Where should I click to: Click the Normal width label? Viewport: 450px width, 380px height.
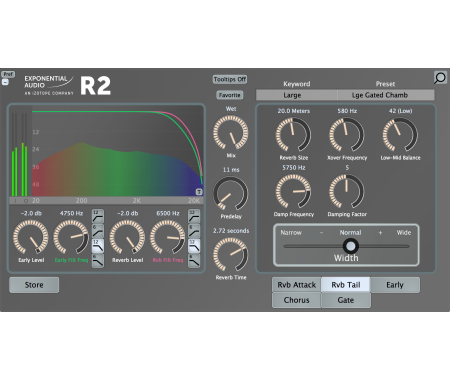click(x=350, y=233)
